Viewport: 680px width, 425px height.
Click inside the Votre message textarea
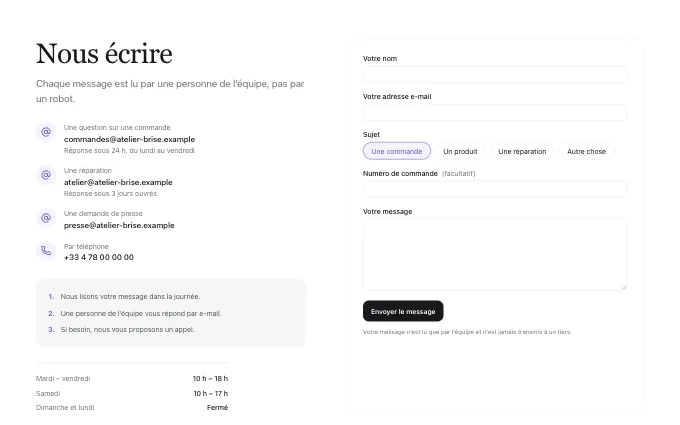point(495,255)
